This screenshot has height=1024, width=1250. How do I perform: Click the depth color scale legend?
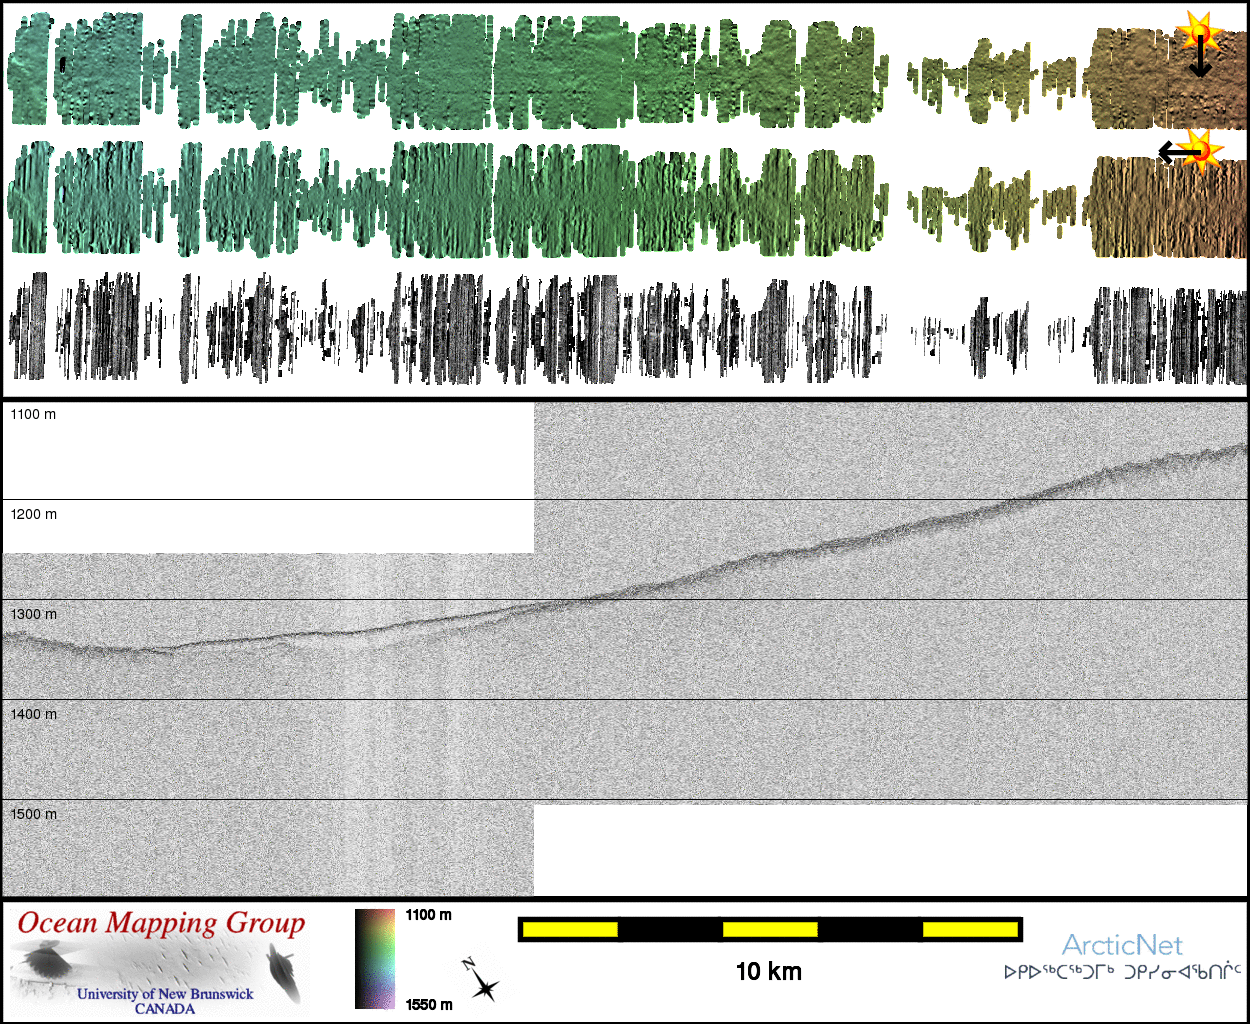375,958
